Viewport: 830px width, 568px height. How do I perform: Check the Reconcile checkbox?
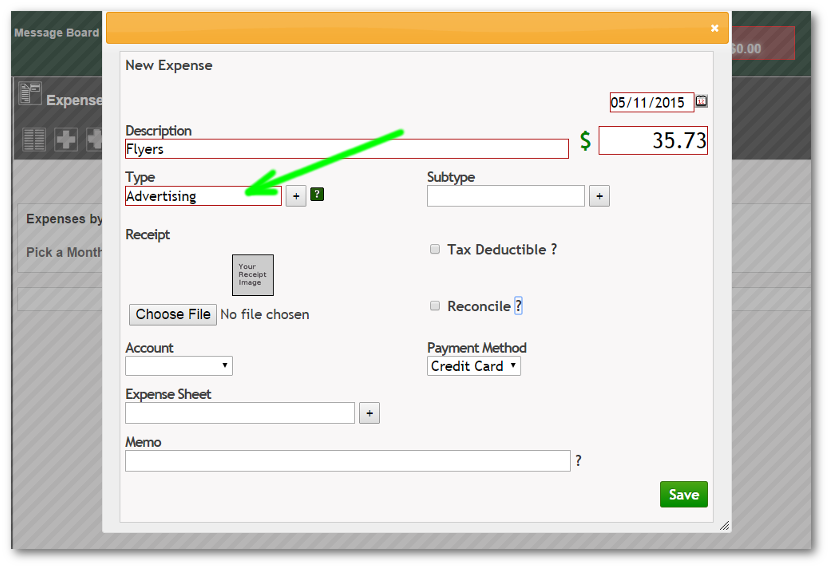pyautogui.click(x=435, y=306)
